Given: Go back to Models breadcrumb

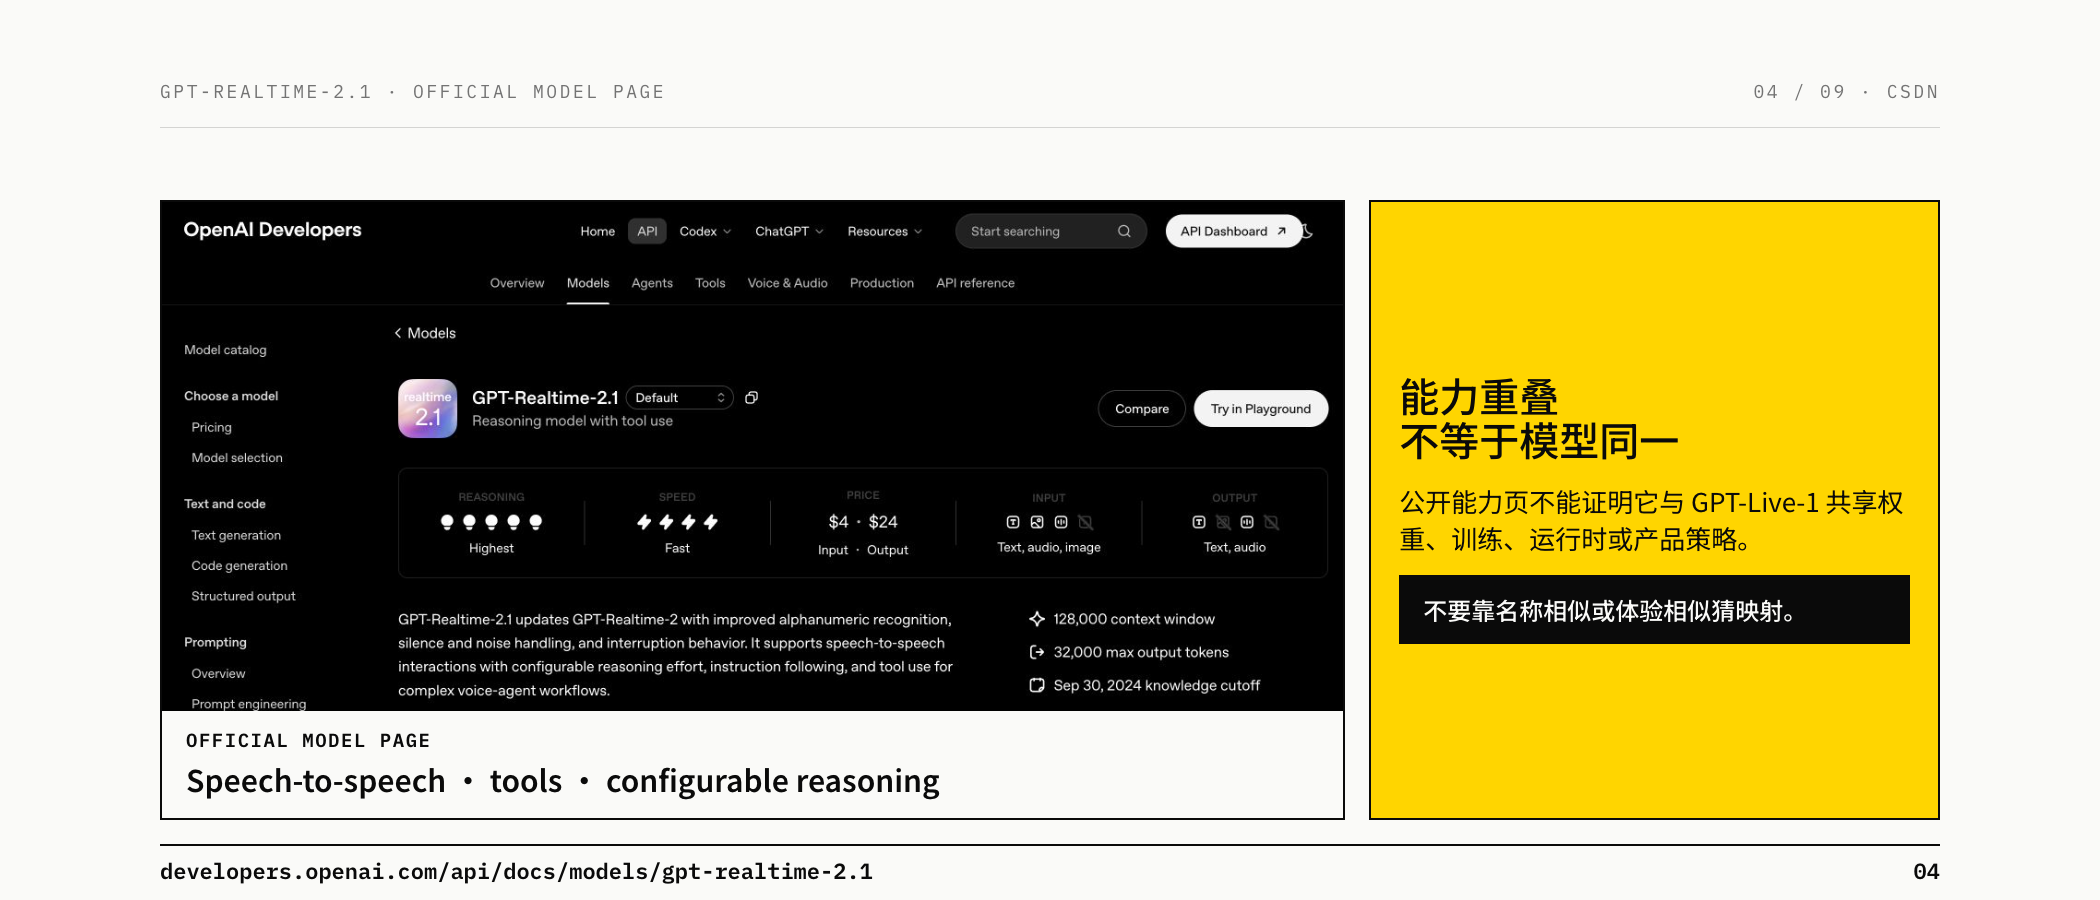Looking at the screenshot, I should click(431, 333).
